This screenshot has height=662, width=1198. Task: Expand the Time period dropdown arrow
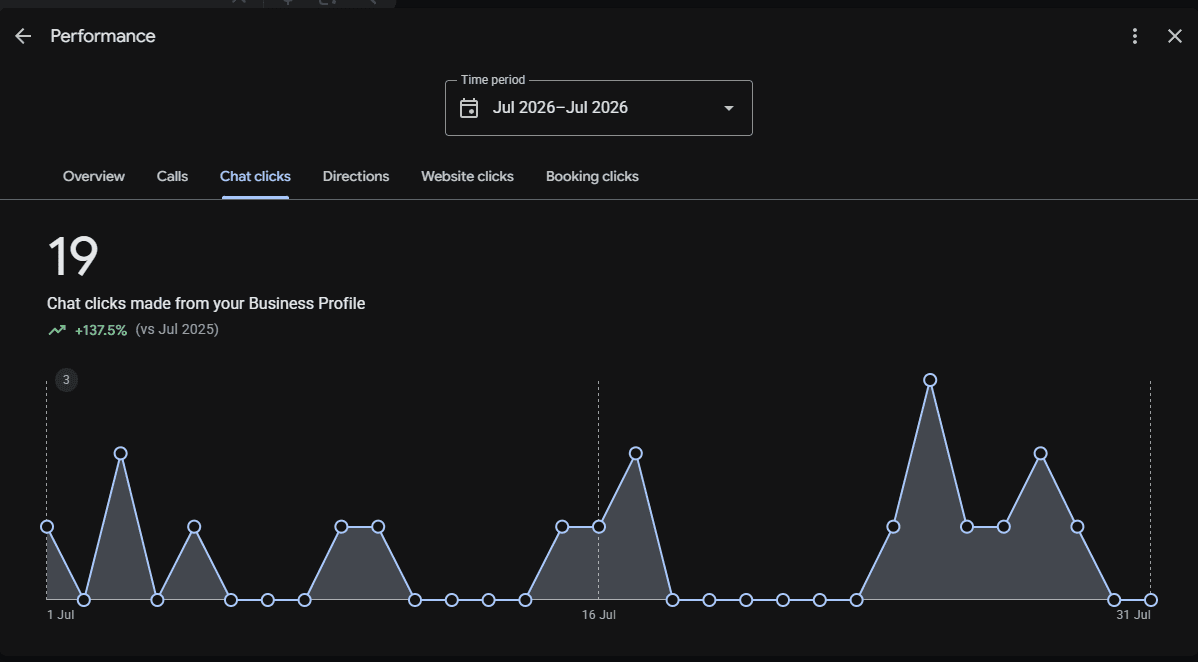[x=729, y=108]
